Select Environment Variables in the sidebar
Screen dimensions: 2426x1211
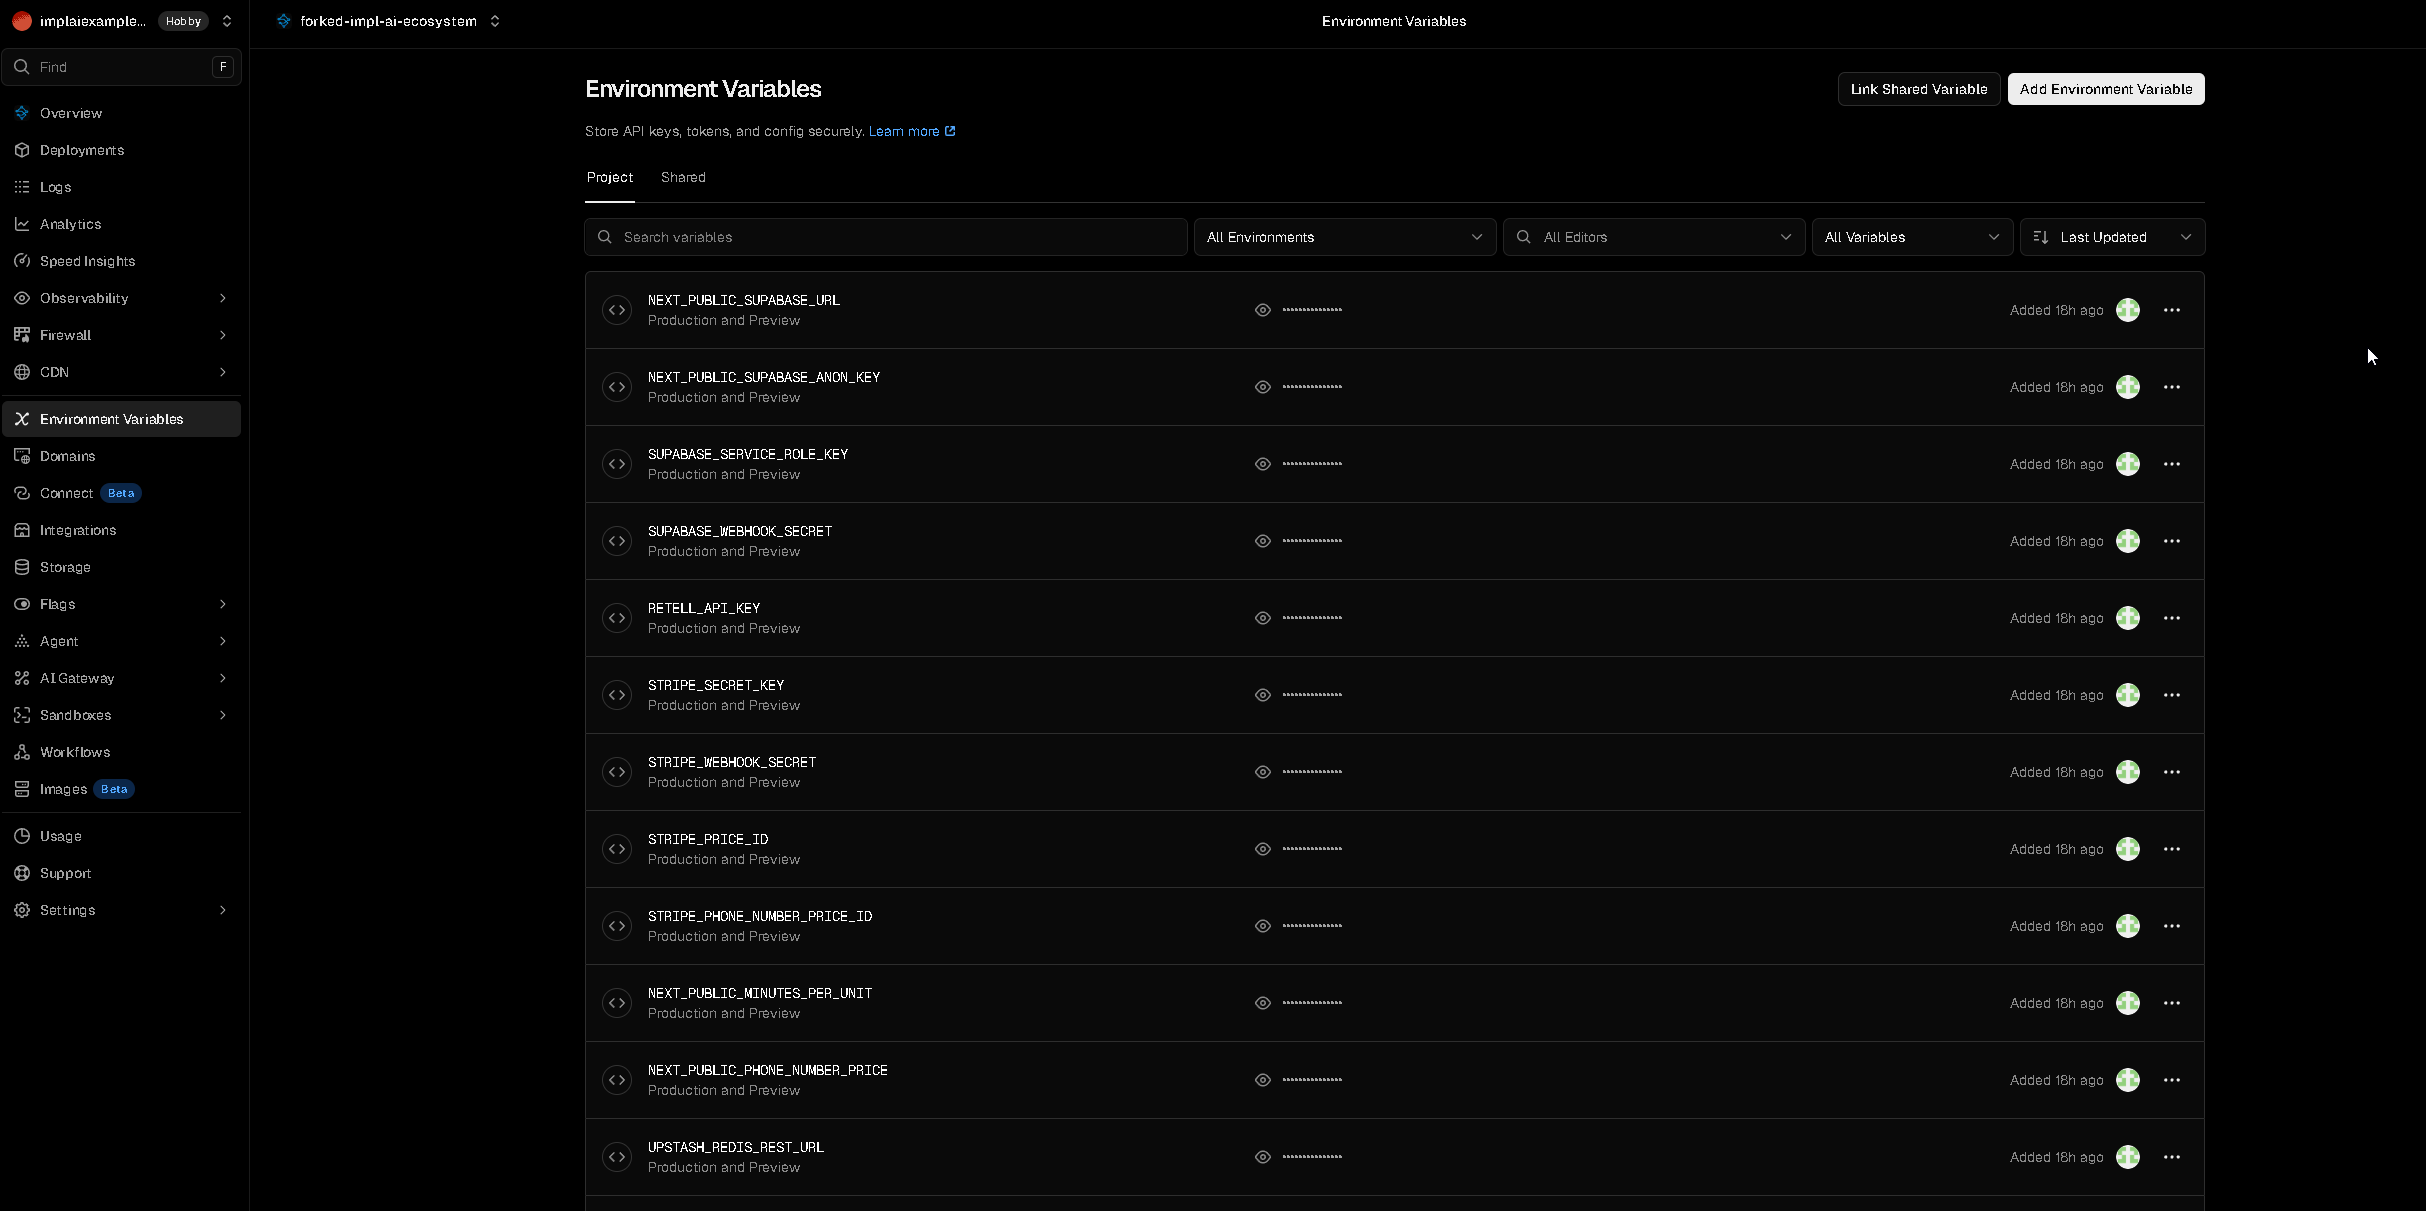[121, 419]
